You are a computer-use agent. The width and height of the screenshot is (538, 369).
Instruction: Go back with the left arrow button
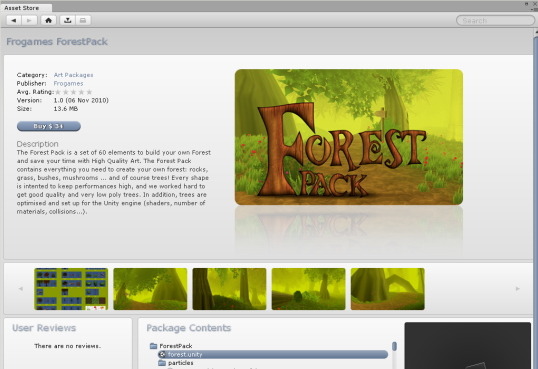coord(14,21)
